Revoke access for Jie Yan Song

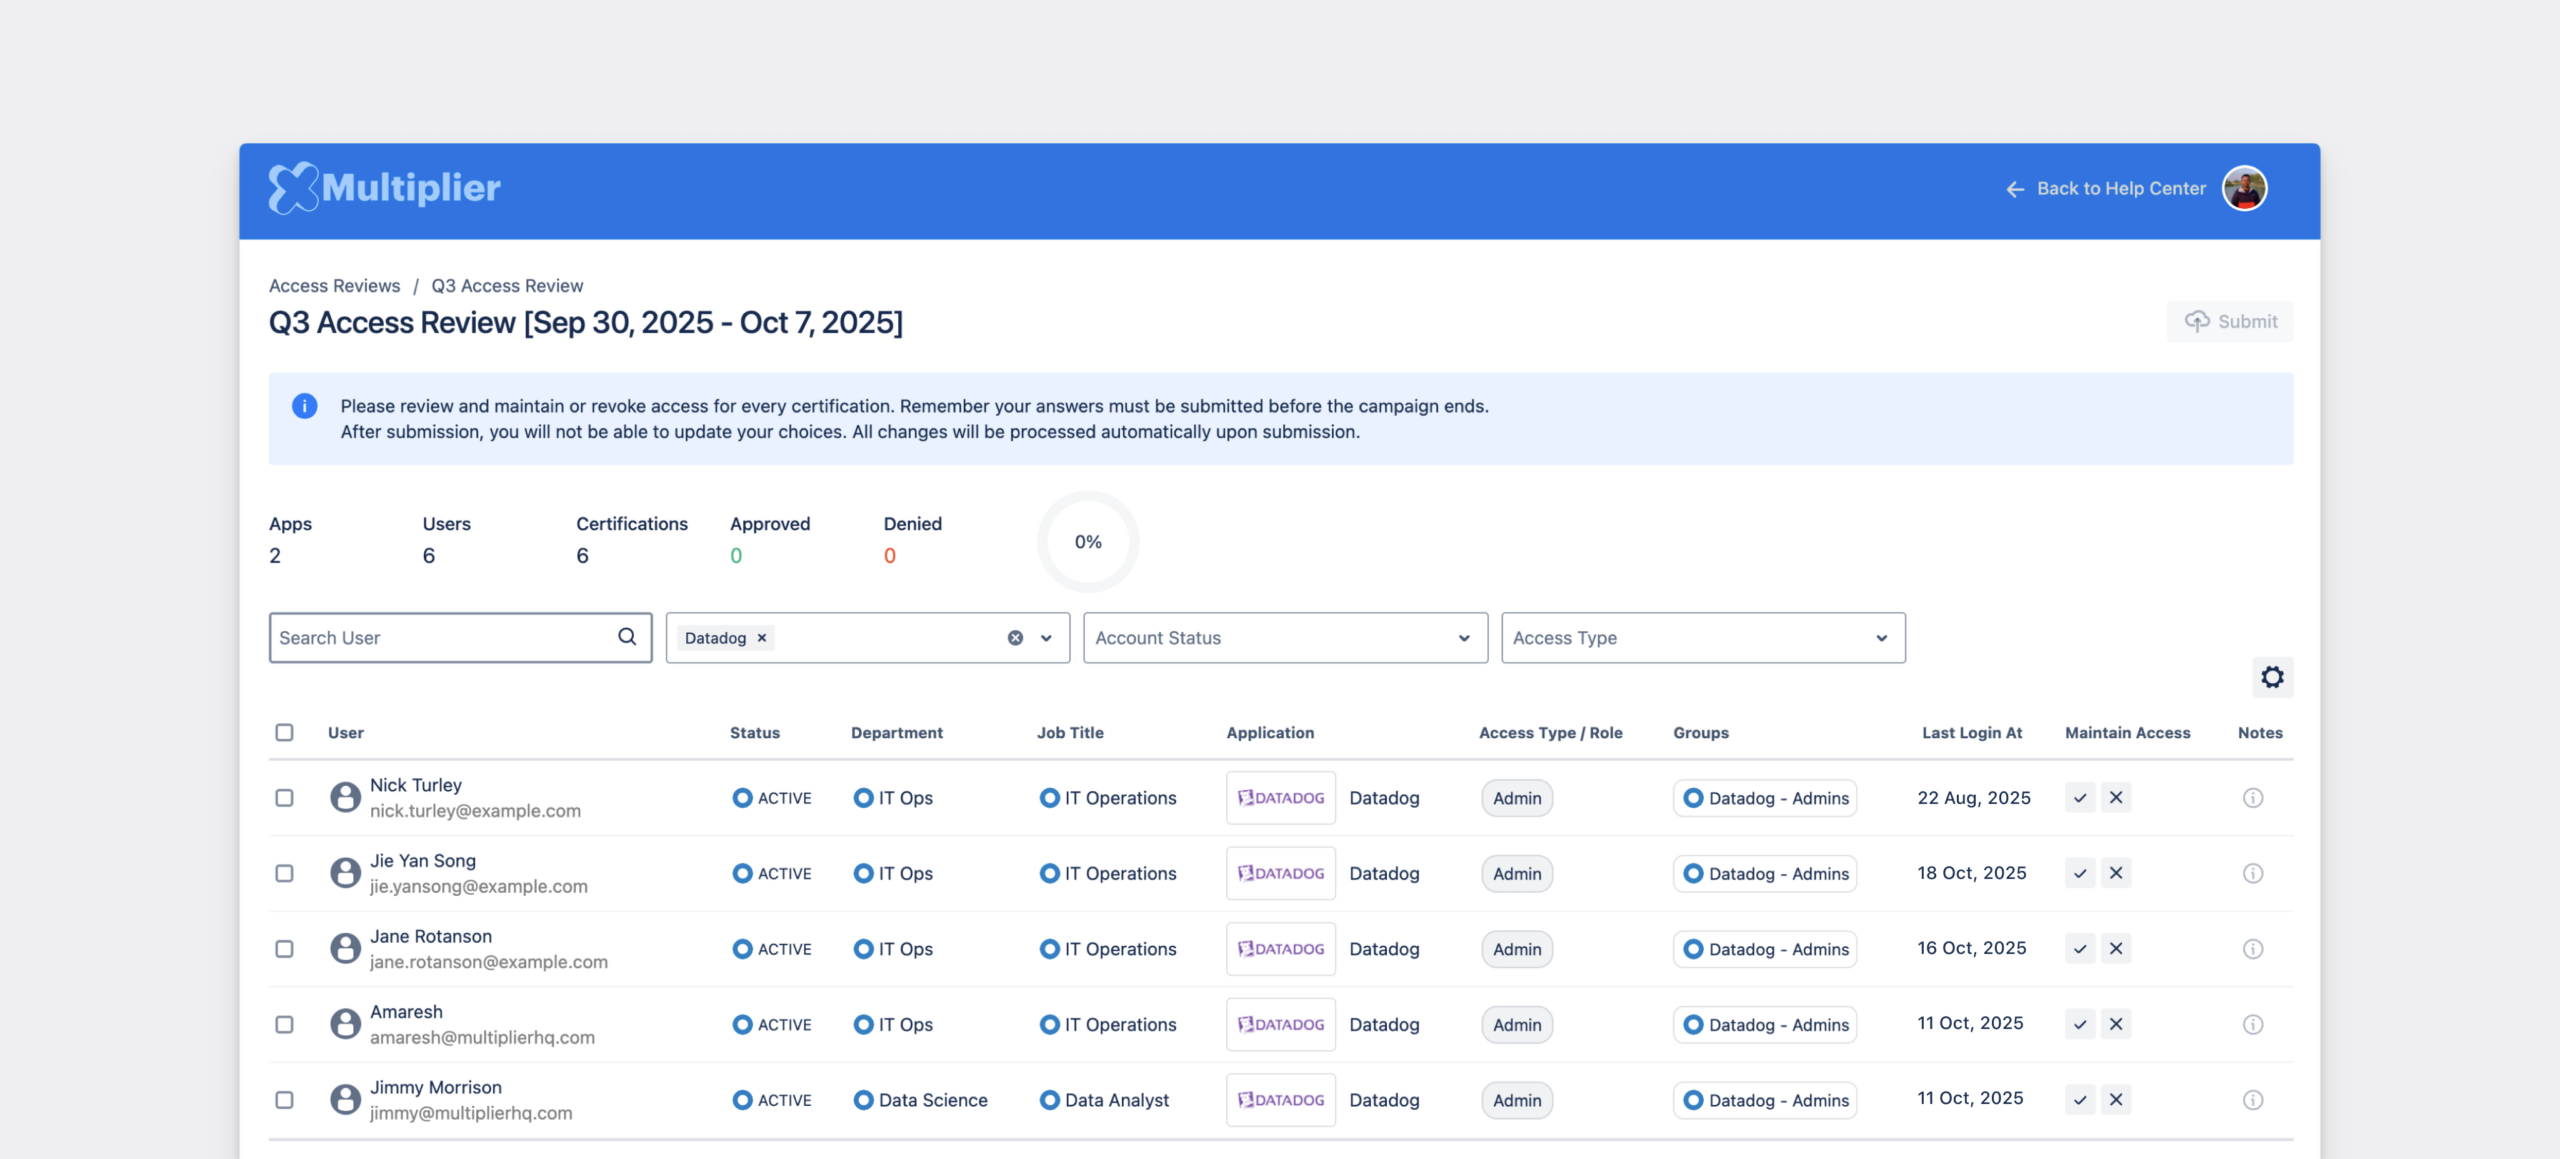[2116, 873]
